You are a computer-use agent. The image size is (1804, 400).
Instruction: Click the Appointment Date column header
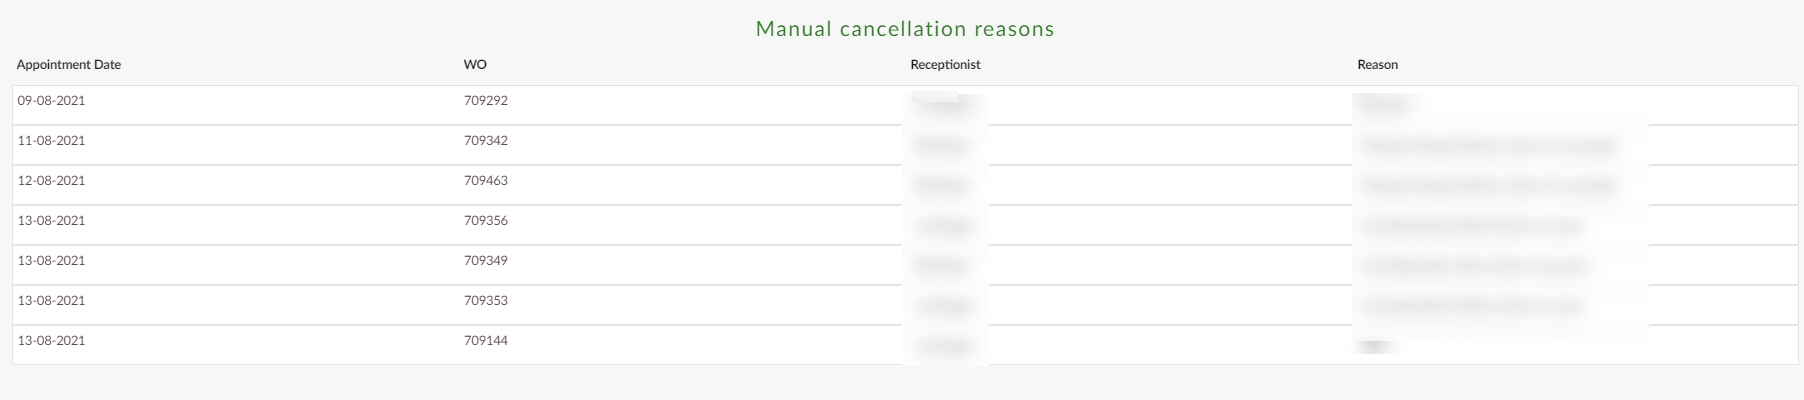[69, 65]
